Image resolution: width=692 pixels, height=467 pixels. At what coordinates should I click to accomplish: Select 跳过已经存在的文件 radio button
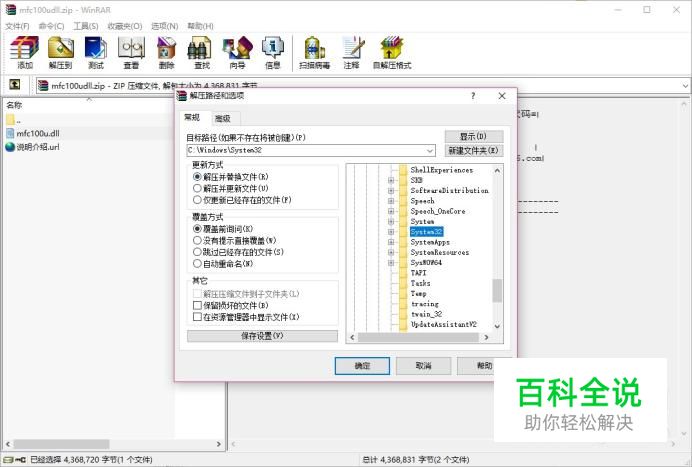197,252
